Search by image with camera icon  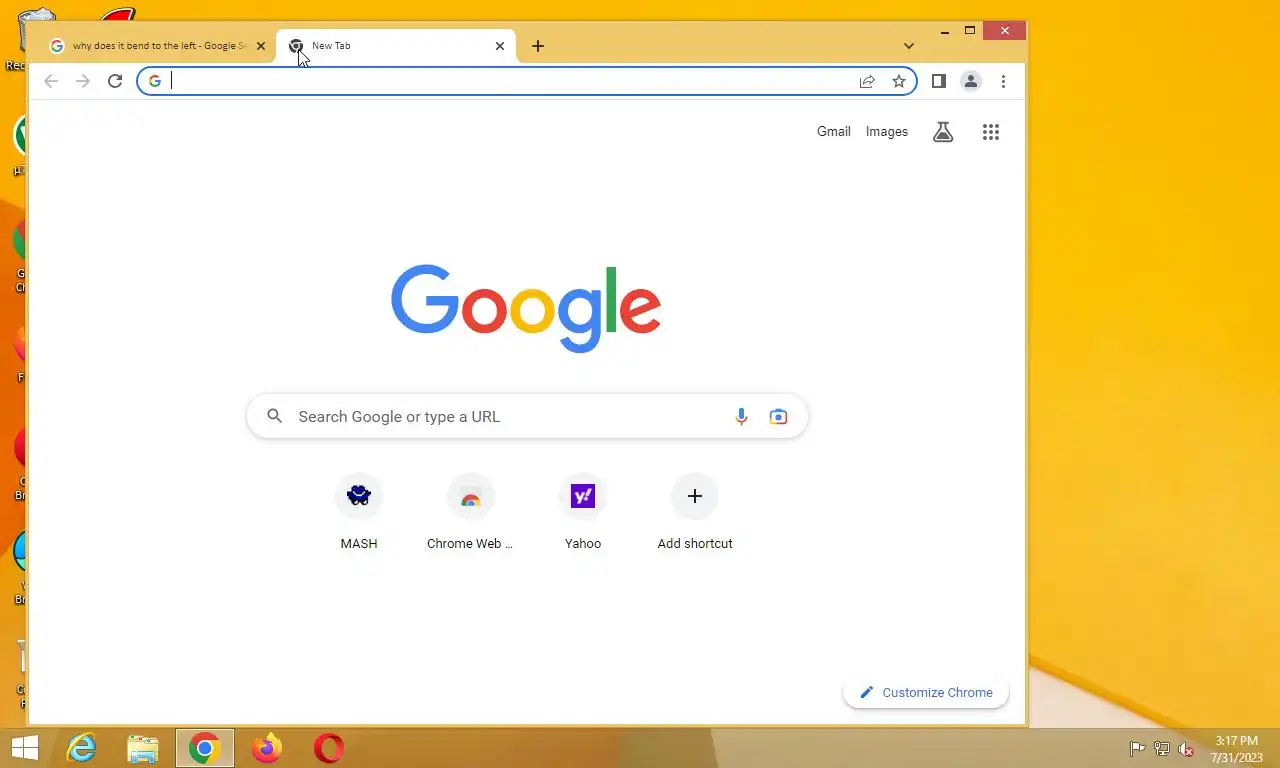(778, 417)
